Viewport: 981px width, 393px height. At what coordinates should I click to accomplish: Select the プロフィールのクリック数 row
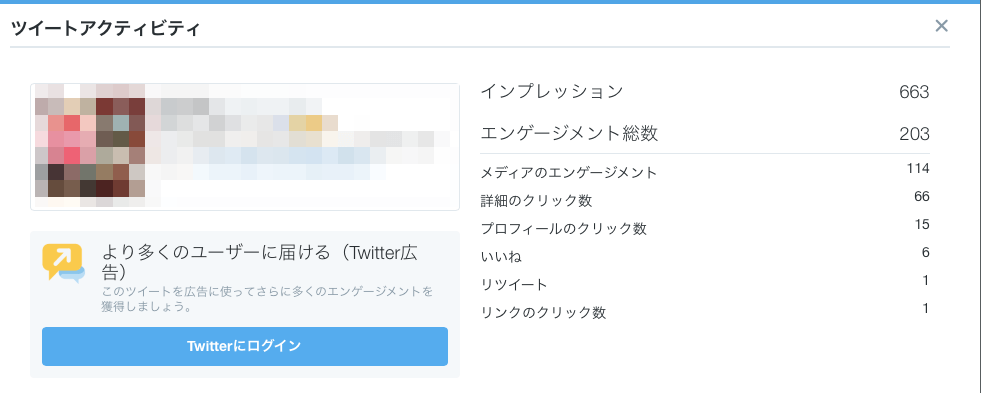[x=705, y=228]
